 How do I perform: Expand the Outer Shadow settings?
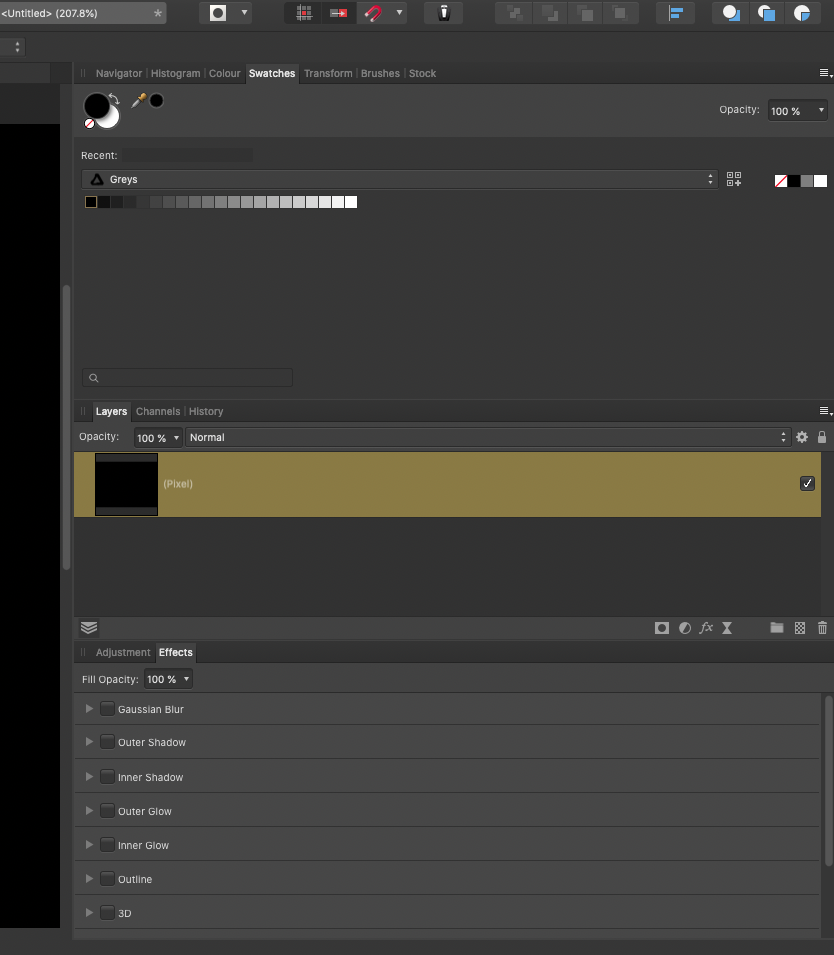coord(89,742)
